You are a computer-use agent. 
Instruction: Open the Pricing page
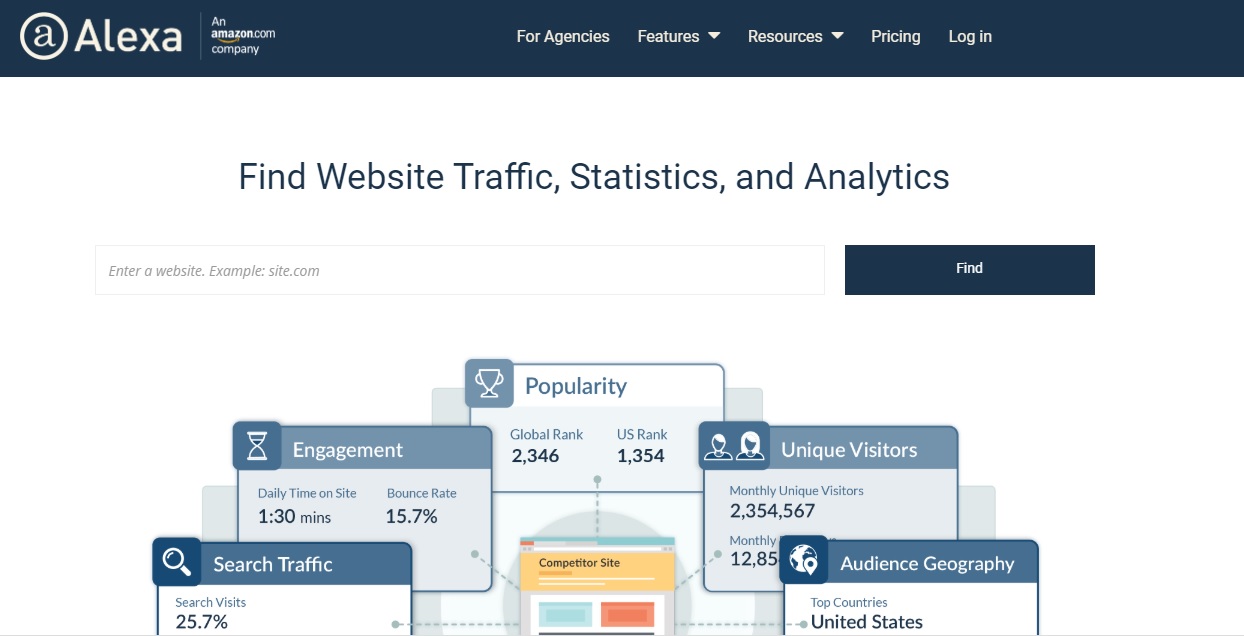[896, 36]
